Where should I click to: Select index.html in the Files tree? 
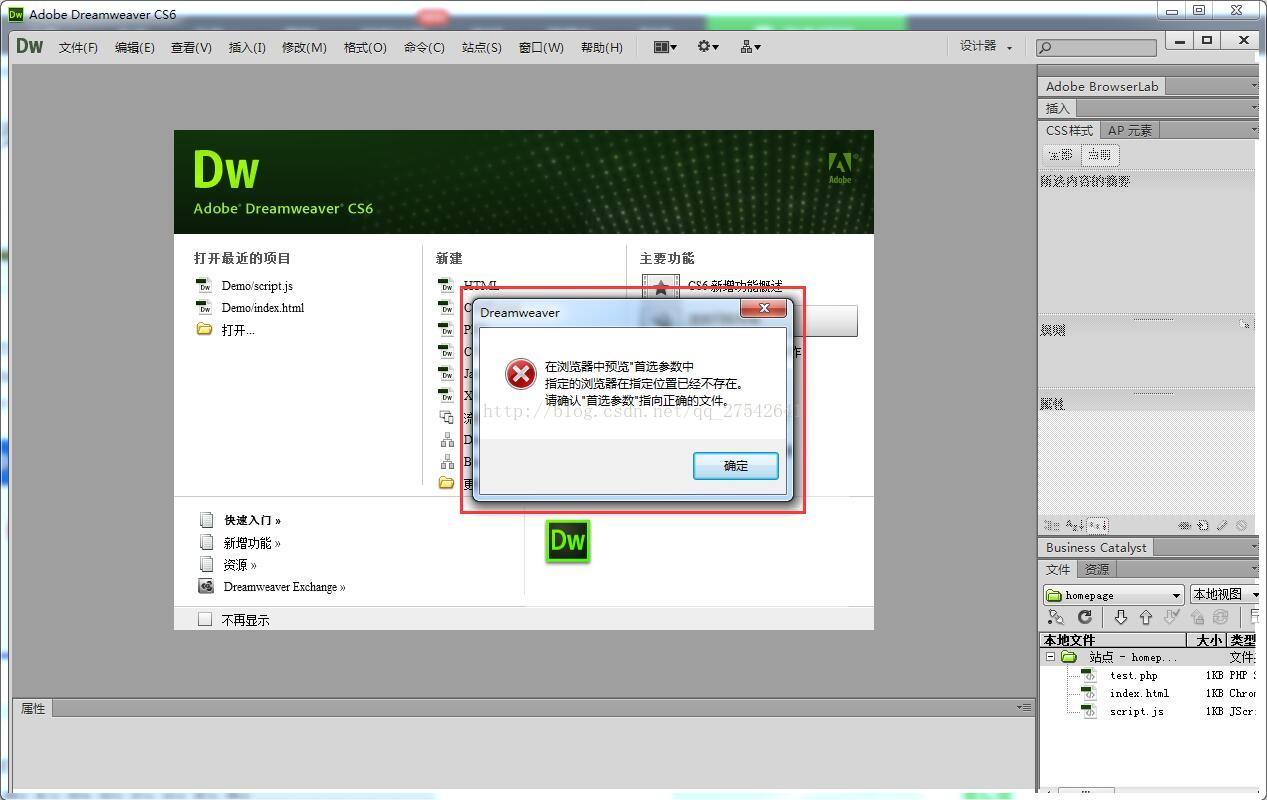pos(1139,693)
